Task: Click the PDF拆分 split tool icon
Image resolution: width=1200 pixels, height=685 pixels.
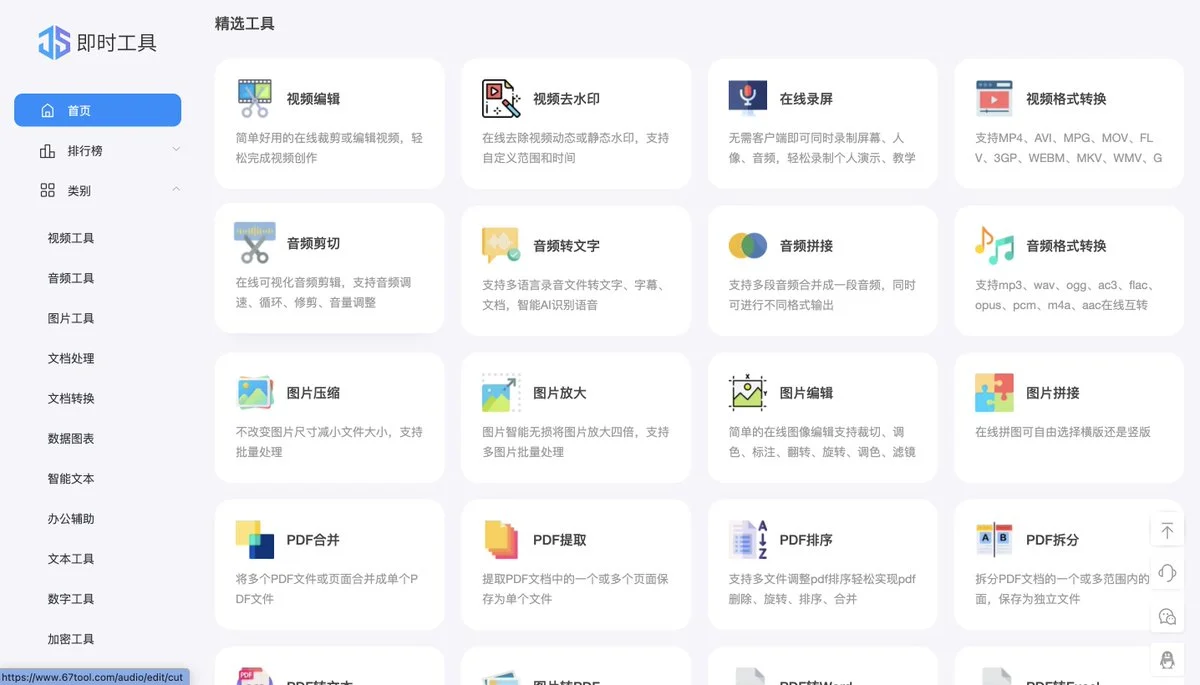Action: click(992, 539)
